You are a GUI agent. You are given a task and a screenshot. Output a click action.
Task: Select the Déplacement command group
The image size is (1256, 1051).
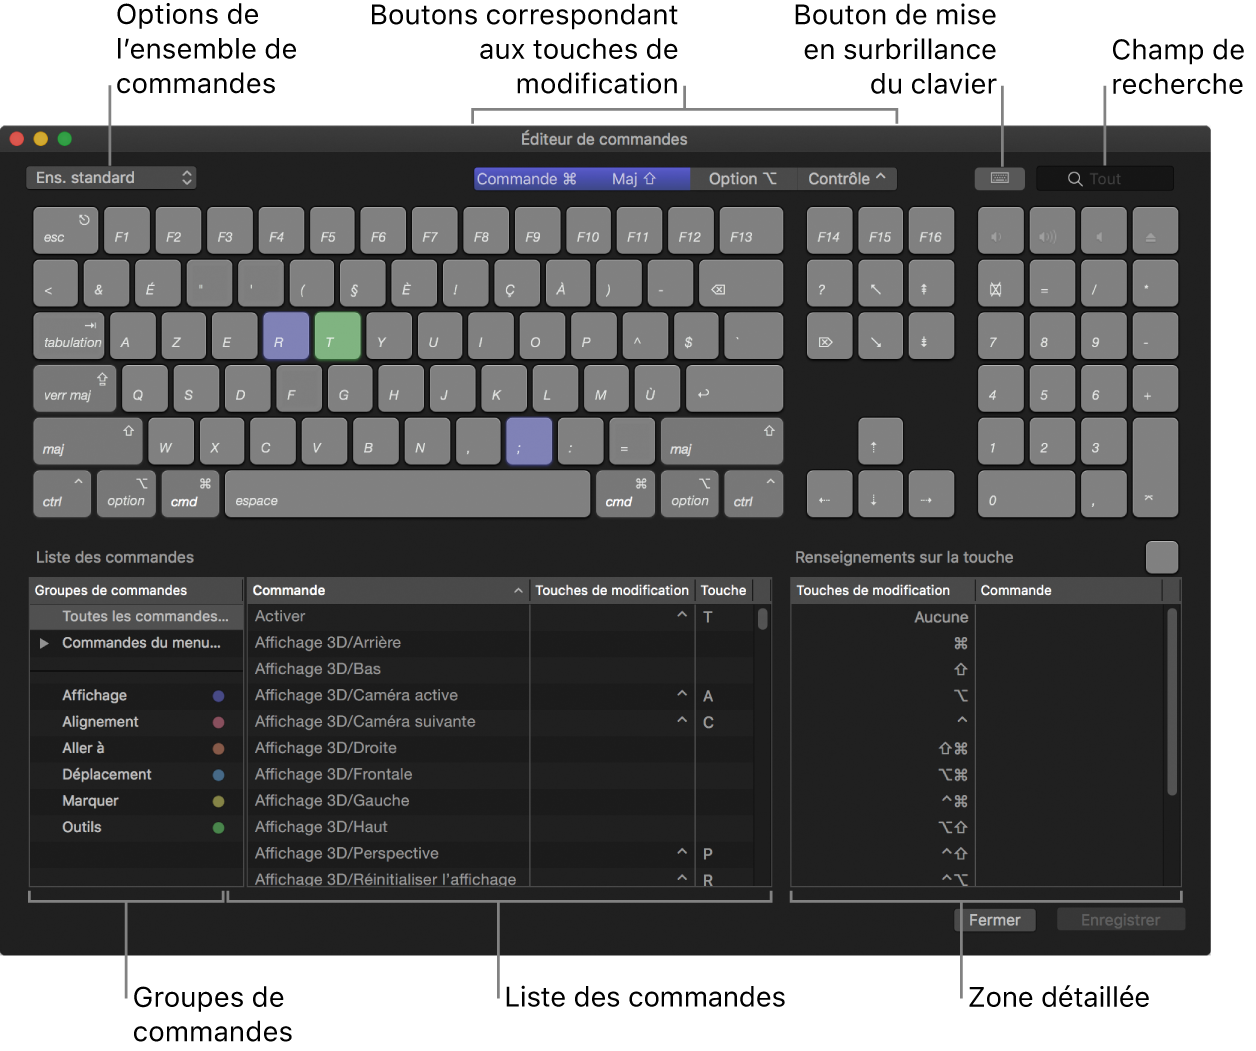coord(136,774)
